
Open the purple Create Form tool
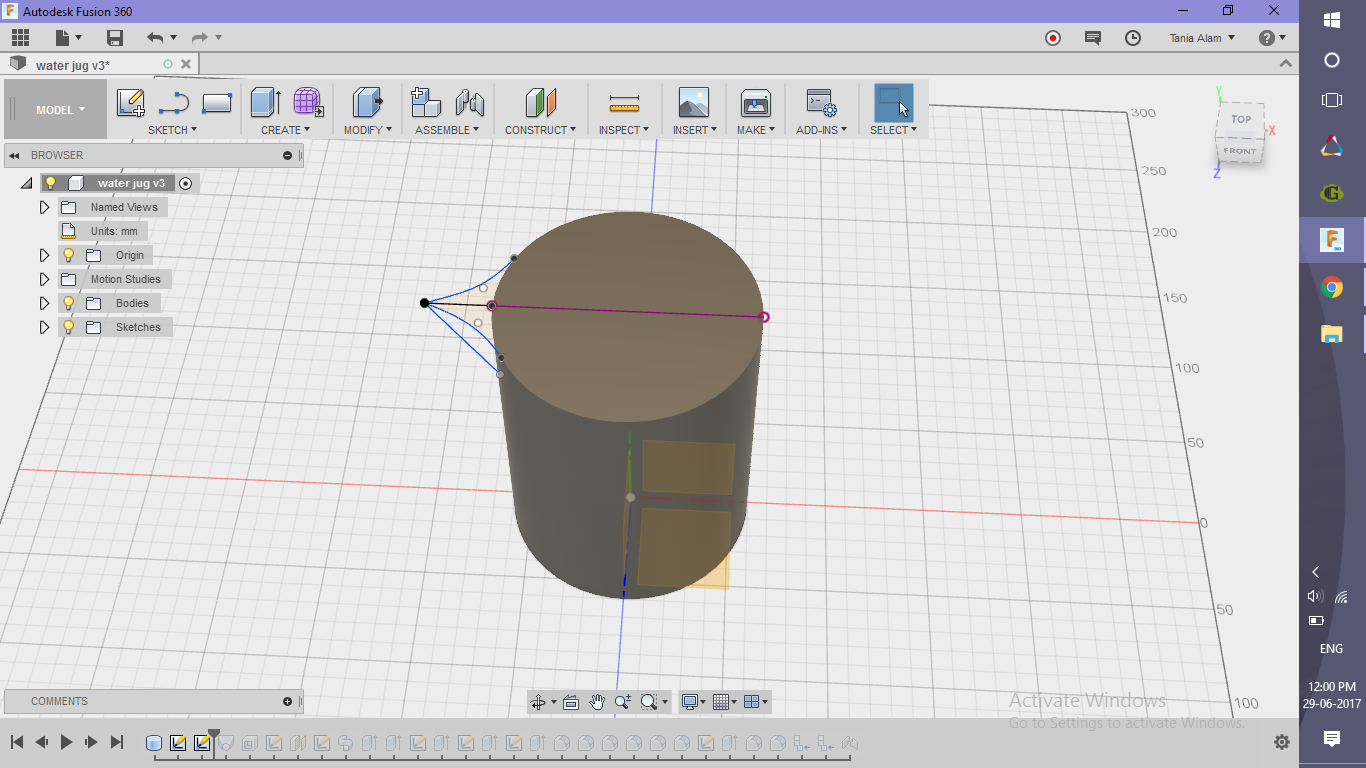308,102
